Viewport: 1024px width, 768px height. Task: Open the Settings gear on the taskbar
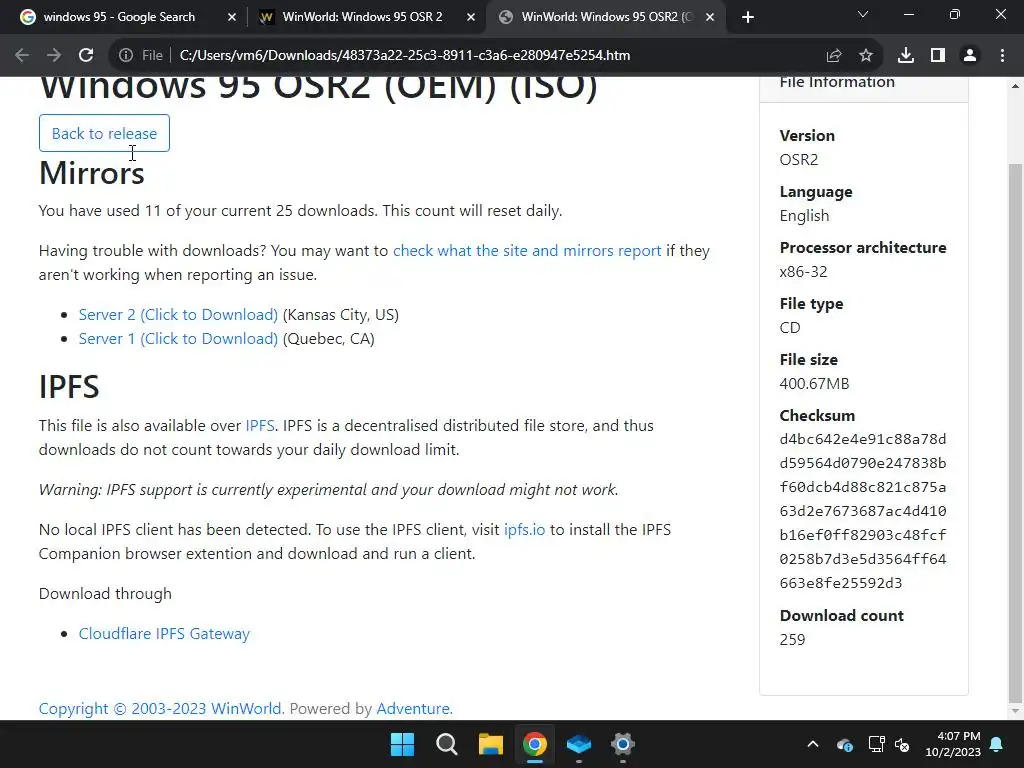(622, 744)
